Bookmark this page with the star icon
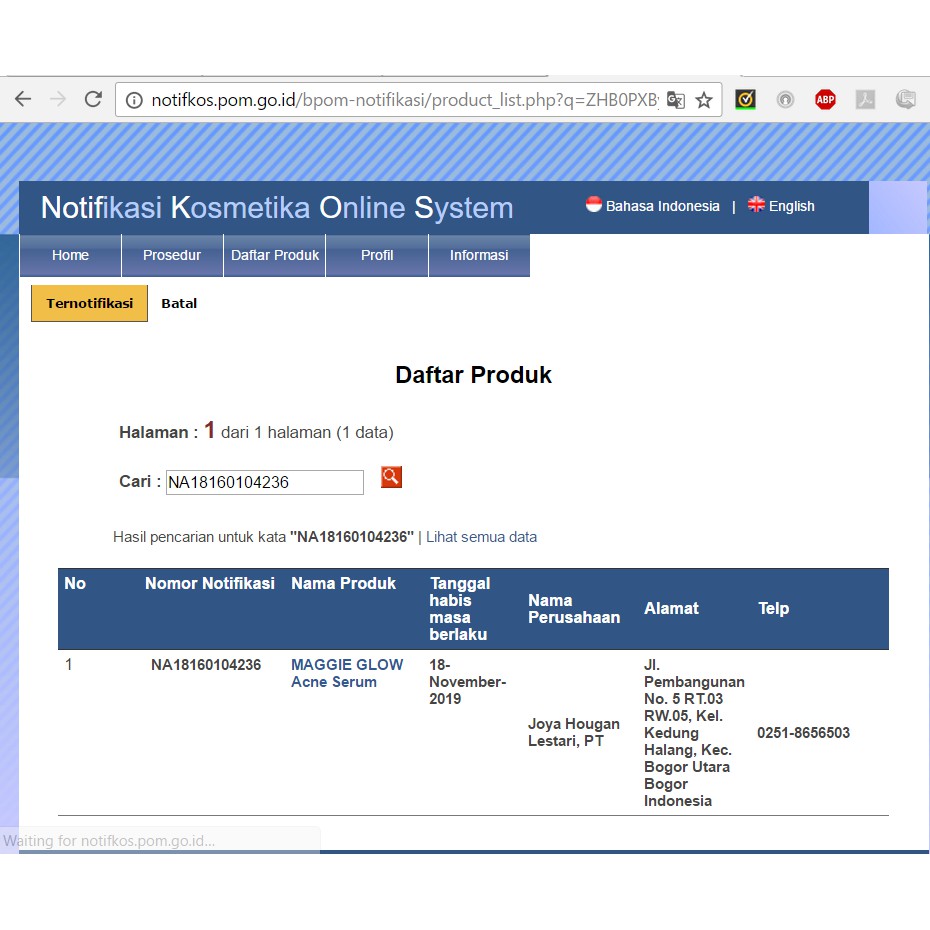The image size is (930, 930). [704, 100]
